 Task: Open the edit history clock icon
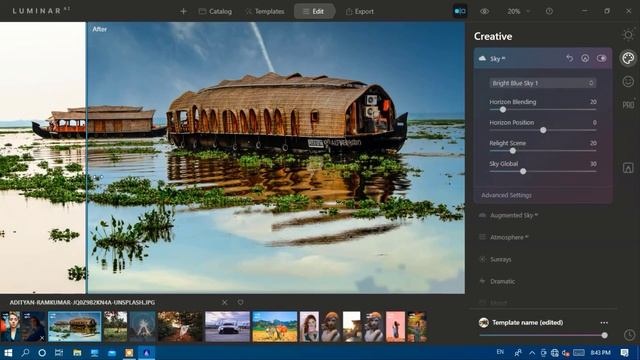coord(629,335)
